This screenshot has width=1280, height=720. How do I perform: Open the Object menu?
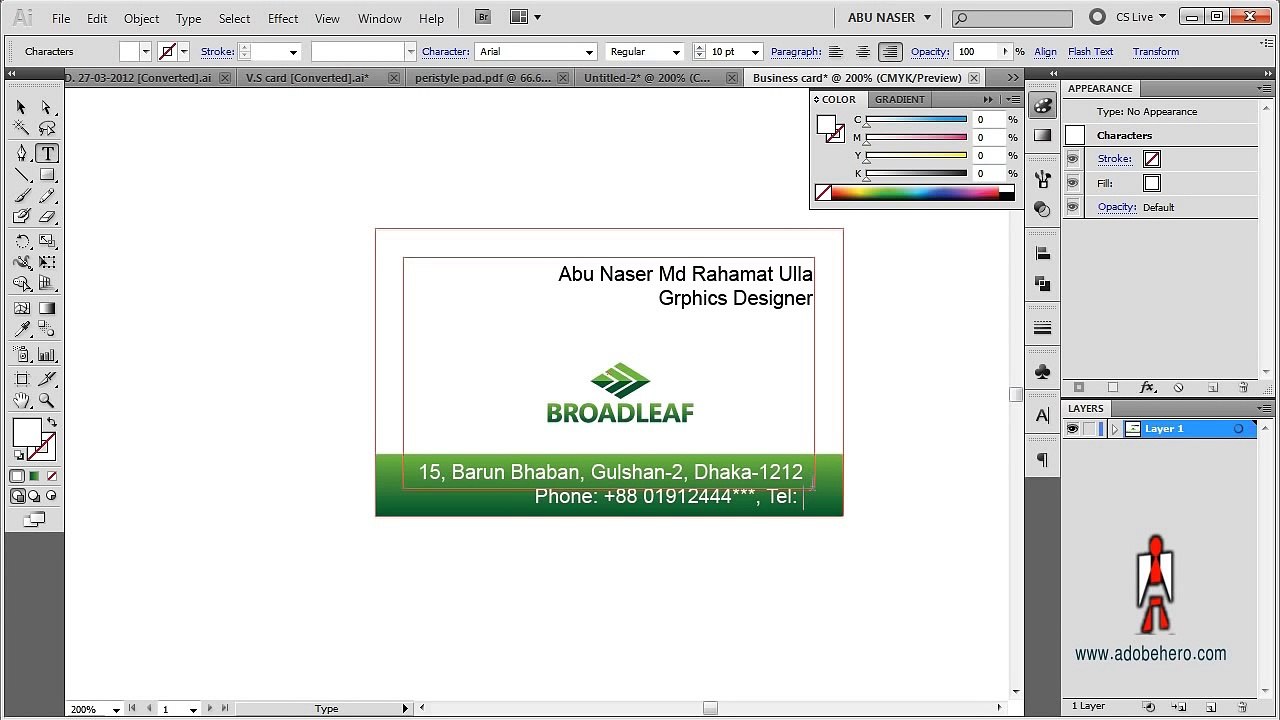pyautogui.click(x=141, y=18)
